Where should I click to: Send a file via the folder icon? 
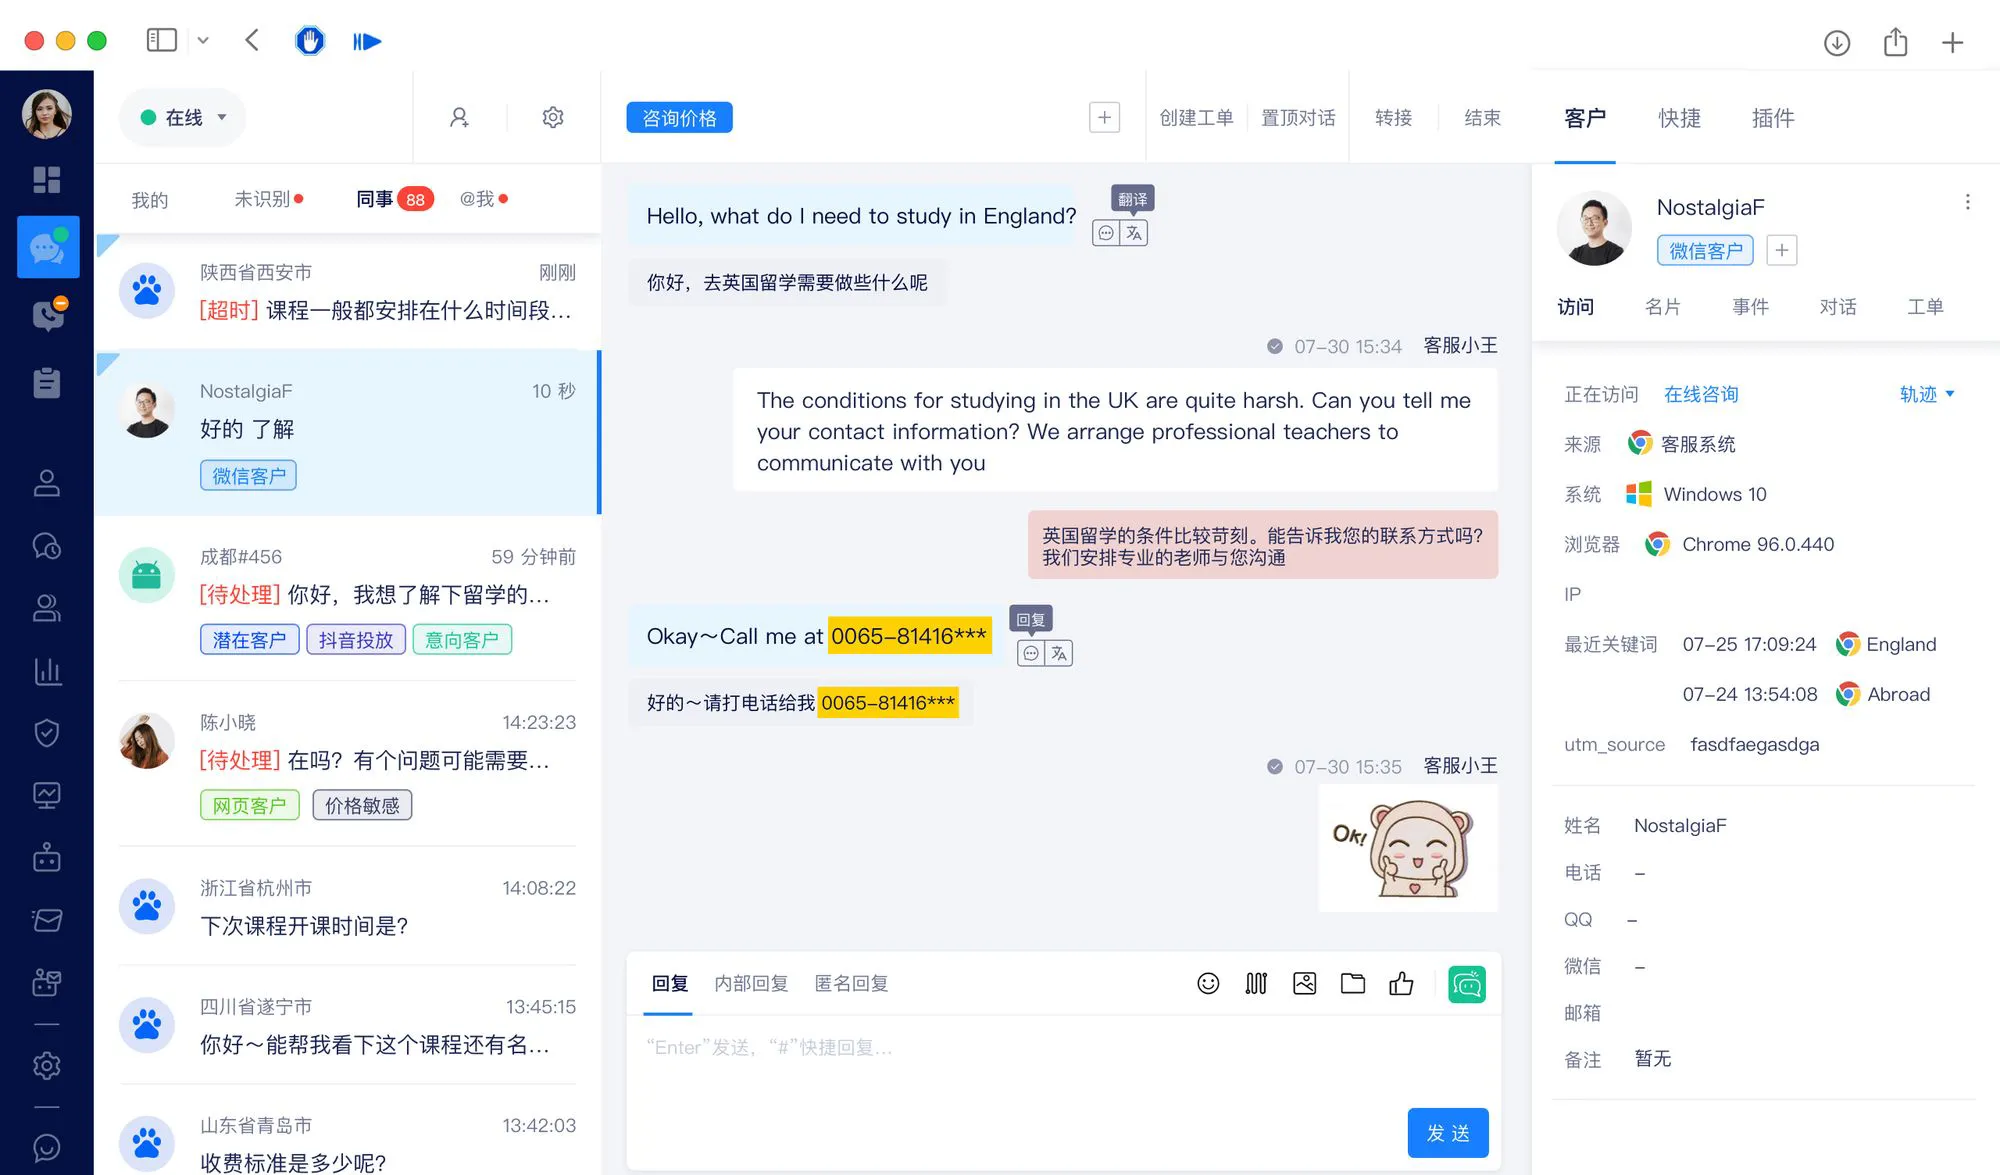1352,983
